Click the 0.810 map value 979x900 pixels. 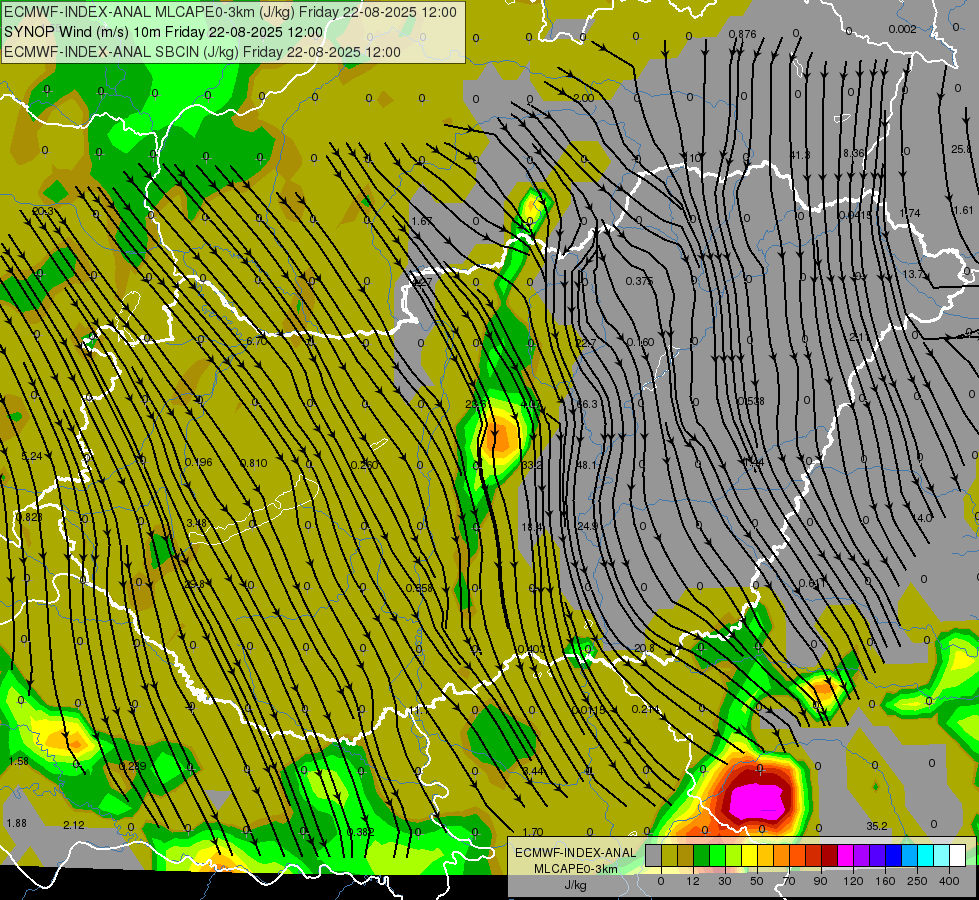point(253,463)
